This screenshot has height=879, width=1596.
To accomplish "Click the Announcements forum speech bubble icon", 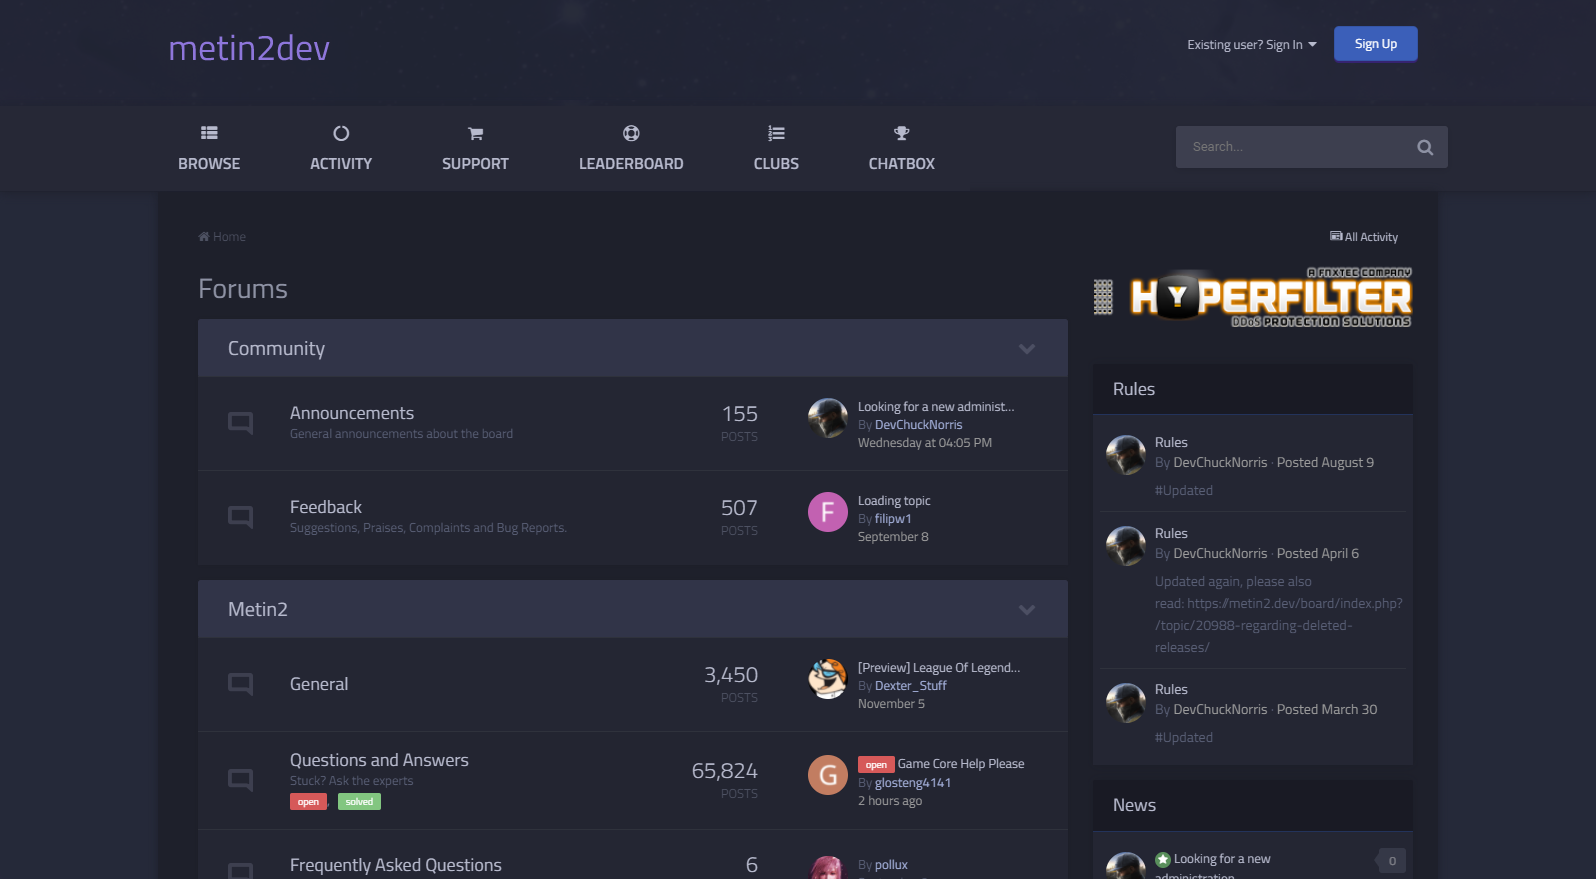I will (240, 423).
